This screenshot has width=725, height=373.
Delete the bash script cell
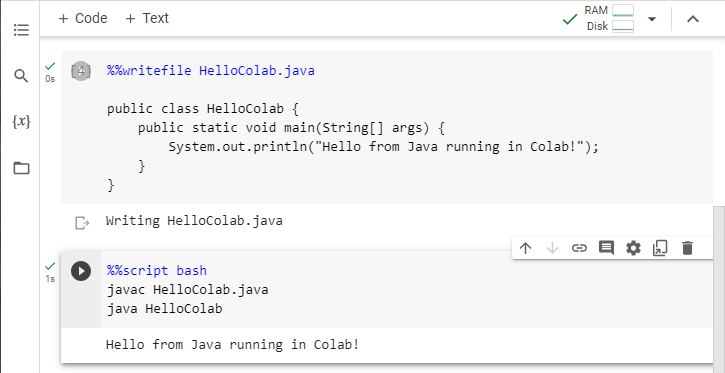pyautogui.click(x=688, y=248)
